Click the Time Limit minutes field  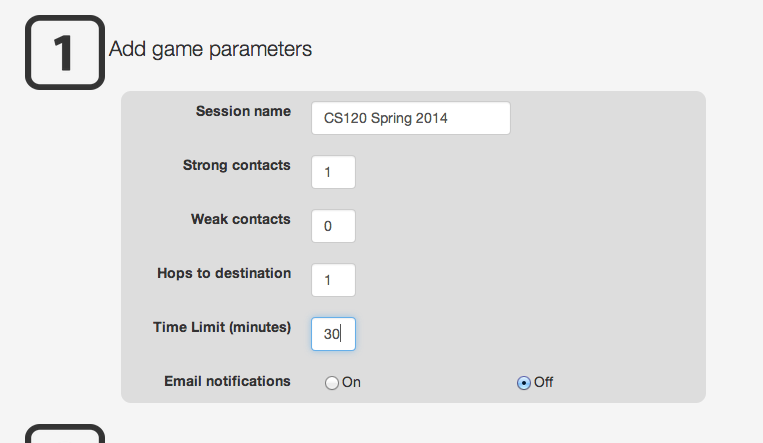click(333, 334)
